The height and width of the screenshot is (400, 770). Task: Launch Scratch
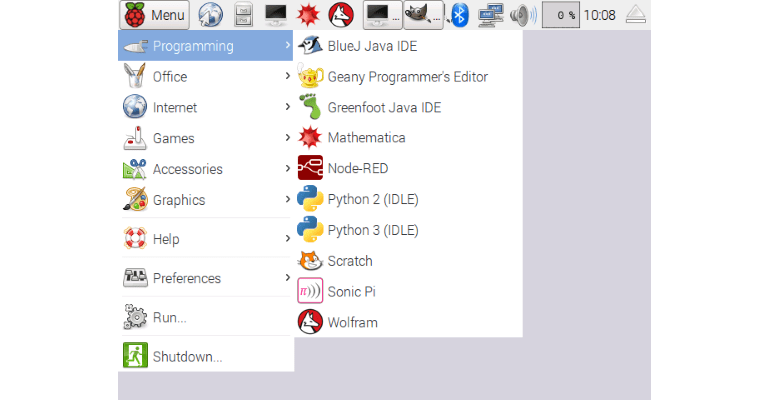click(x=408, y=261)
